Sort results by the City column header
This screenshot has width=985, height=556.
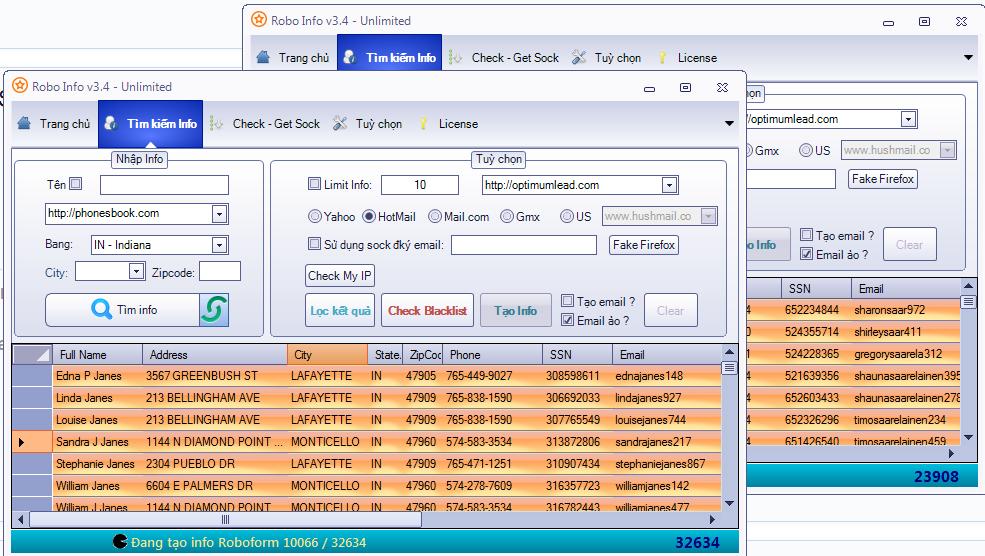click(327, 355)
